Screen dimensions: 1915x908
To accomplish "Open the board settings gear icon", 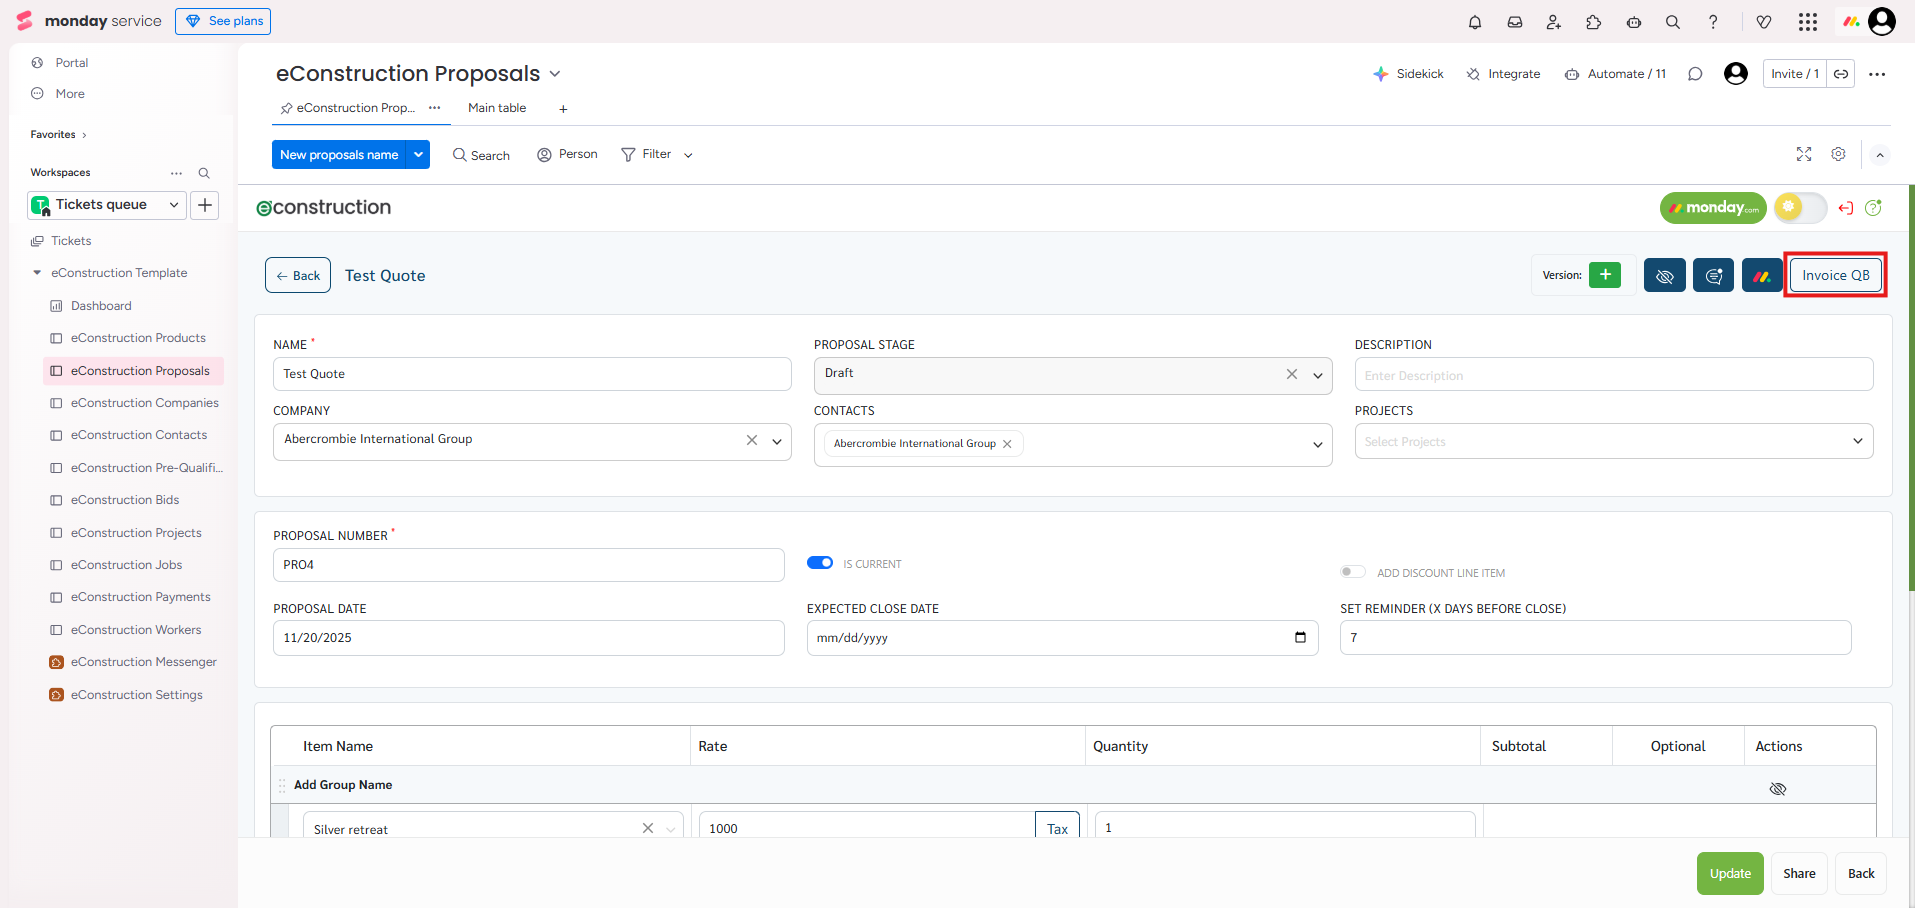I will tap(1838, 154).
